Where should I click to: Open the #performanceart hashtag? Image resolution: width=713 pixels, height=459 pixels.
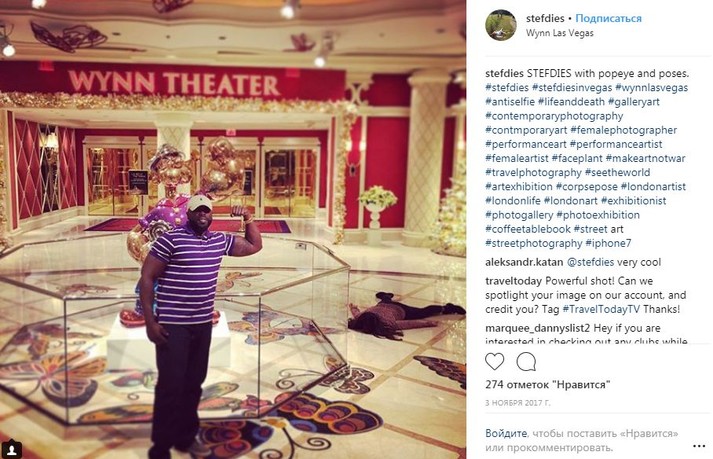[x=526, y=144]
